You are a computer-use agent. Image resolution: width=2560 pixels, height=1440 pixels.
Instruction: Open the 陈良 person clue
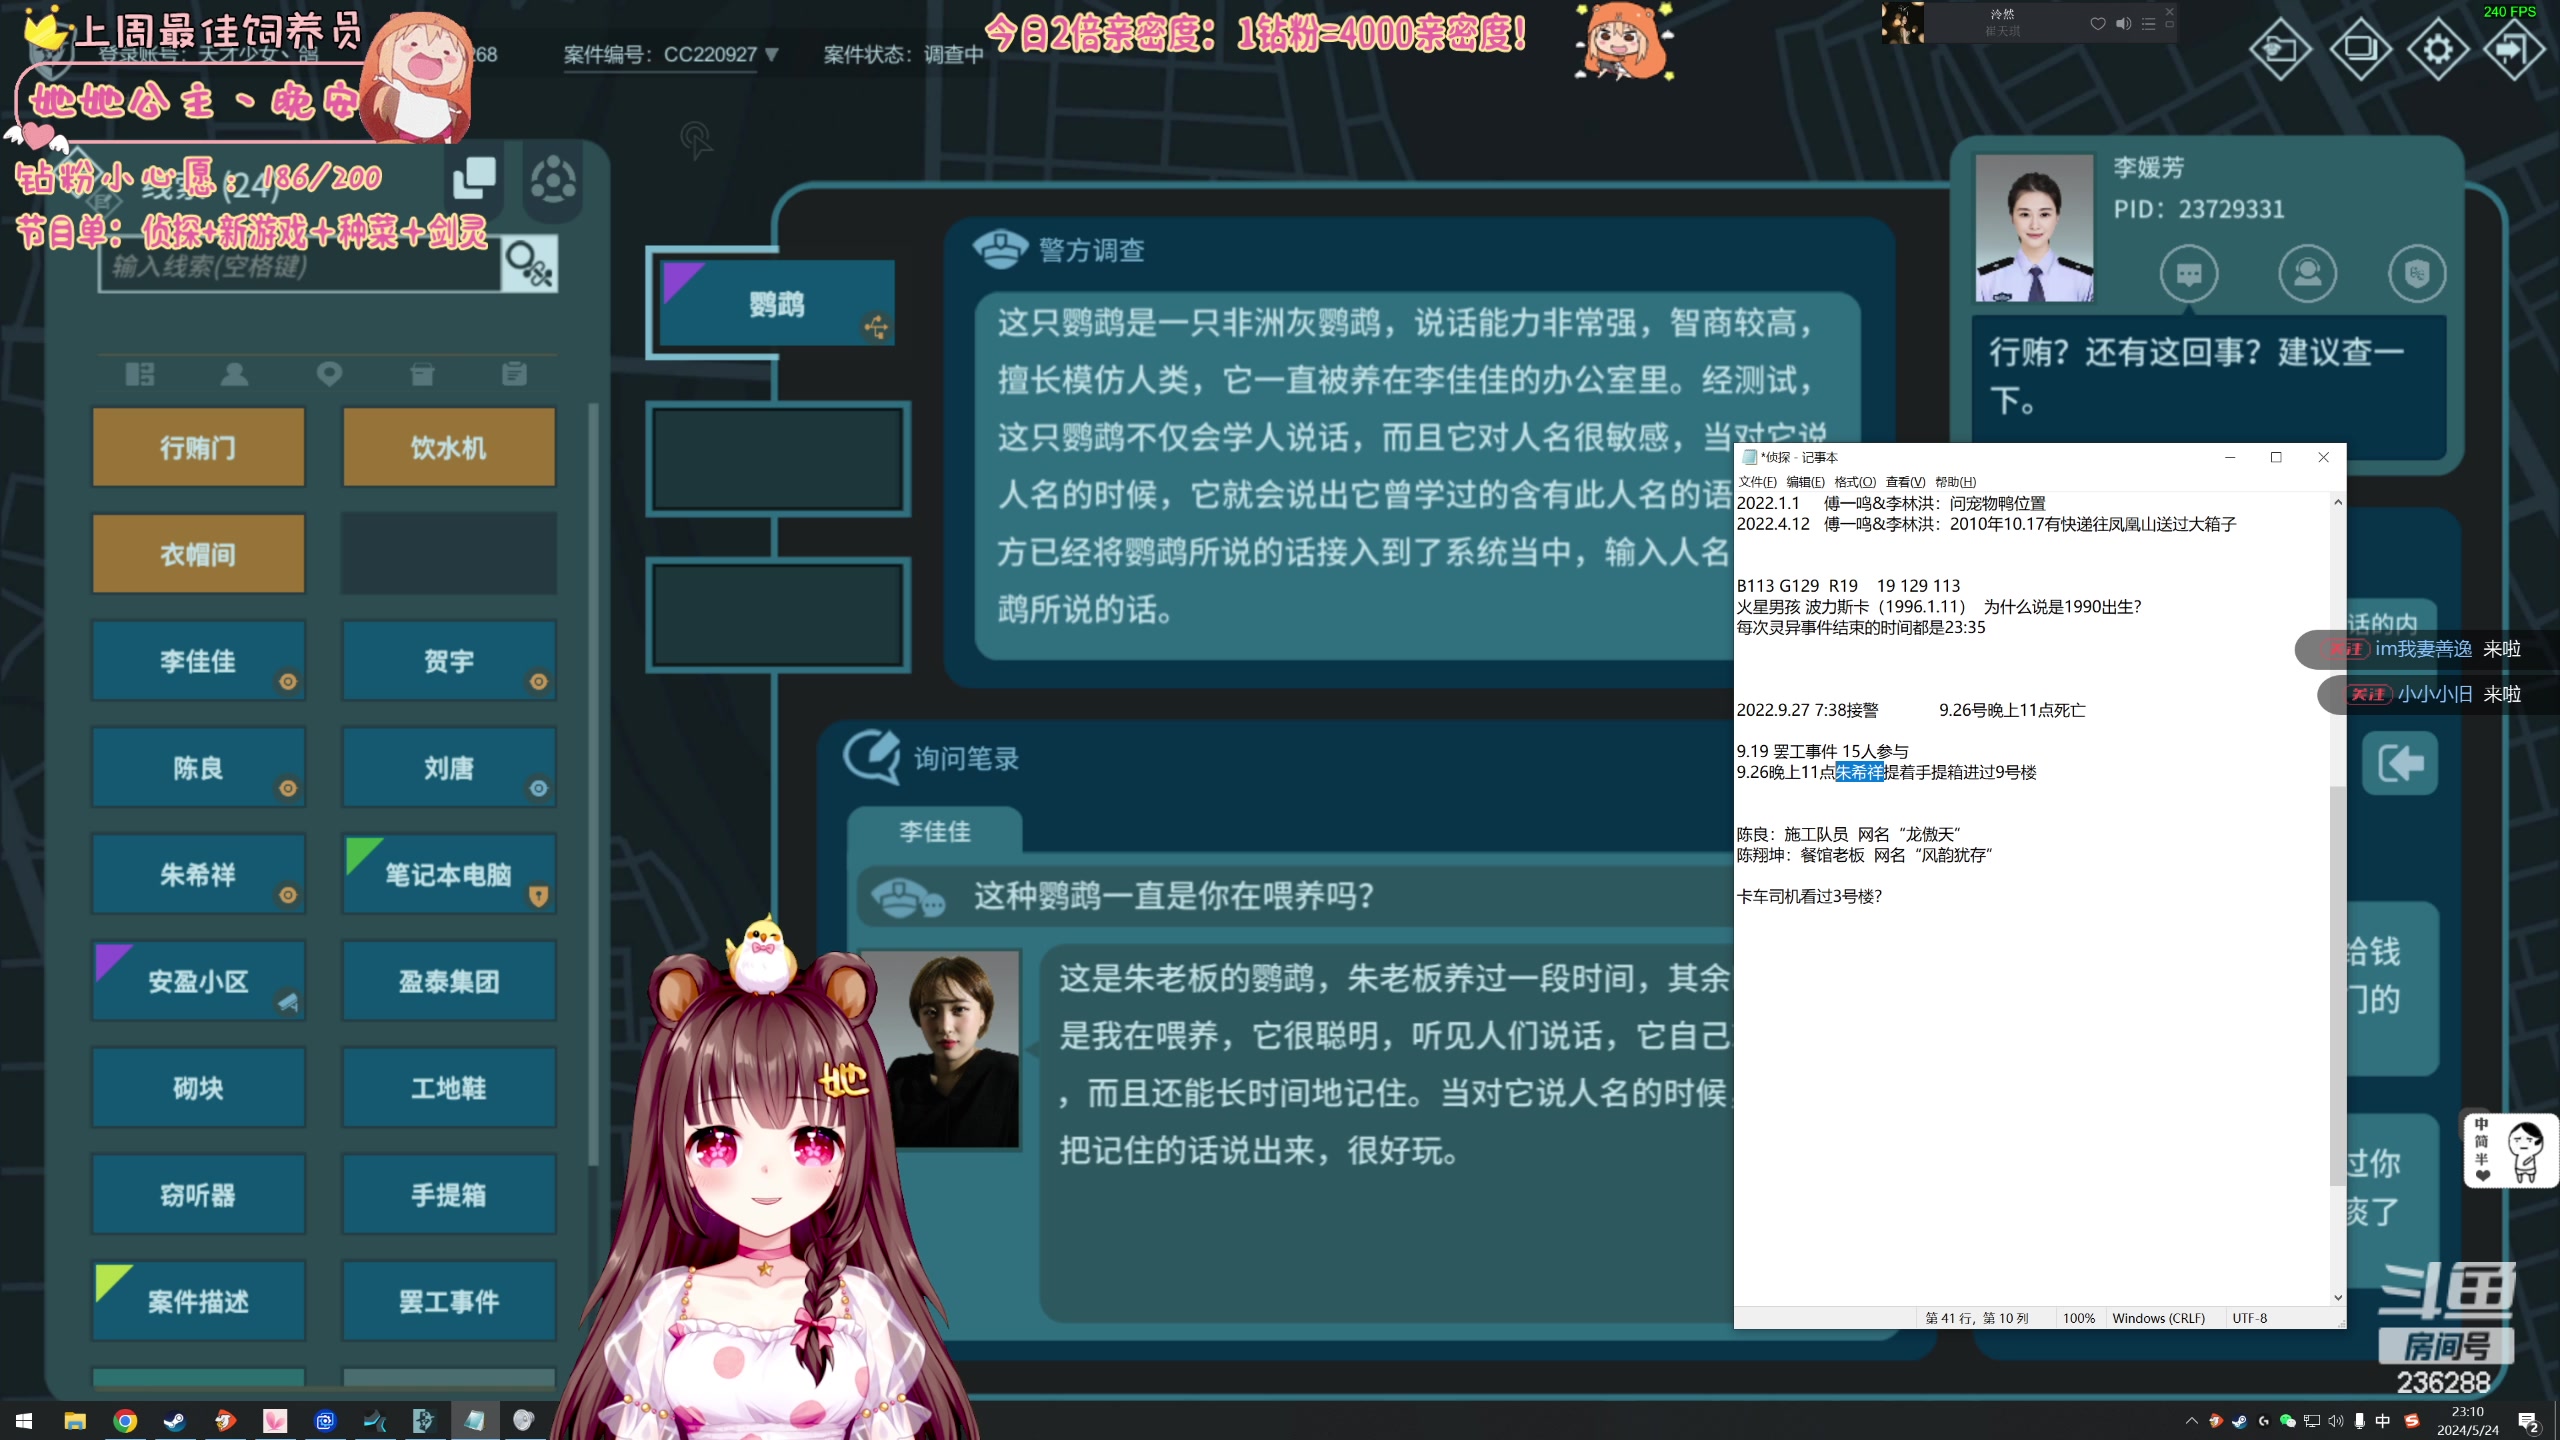pos(198,767)
